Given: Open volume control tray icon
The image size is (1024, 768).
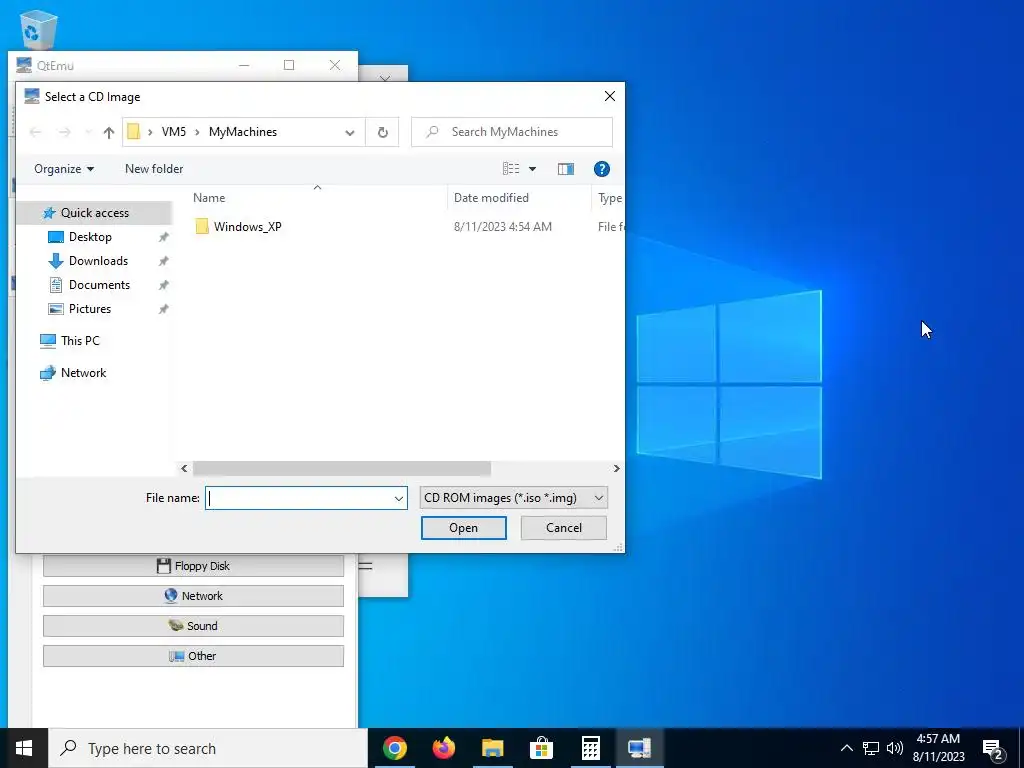Looking at the screenshot, I should pyautogui.click(x=895, y=748).
